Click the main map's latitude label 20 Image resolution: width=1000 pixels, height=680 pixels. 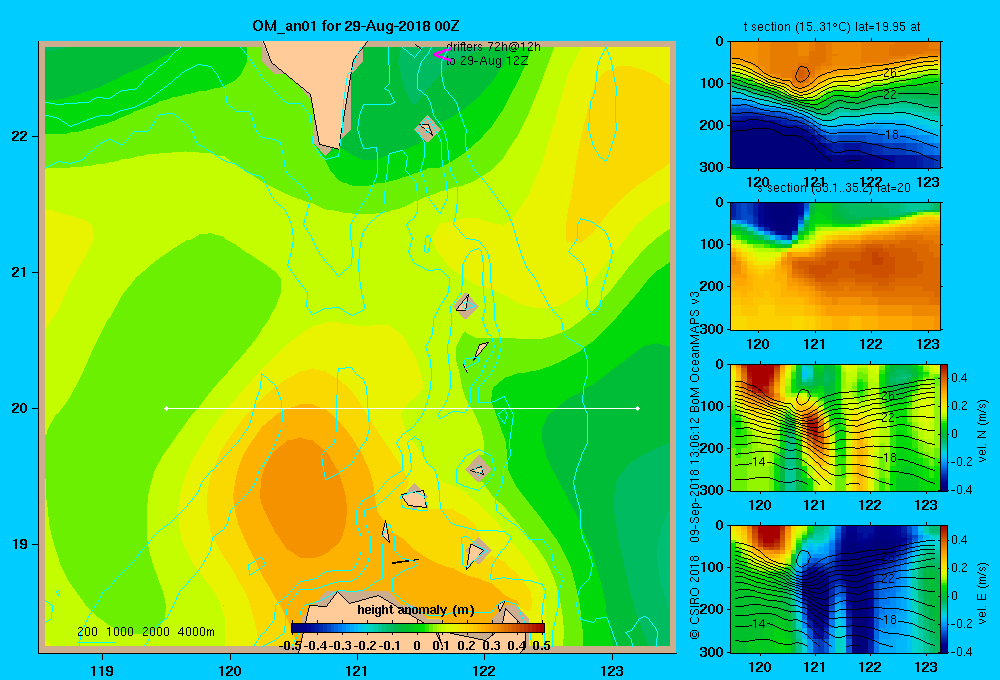(x=19, y=408)
